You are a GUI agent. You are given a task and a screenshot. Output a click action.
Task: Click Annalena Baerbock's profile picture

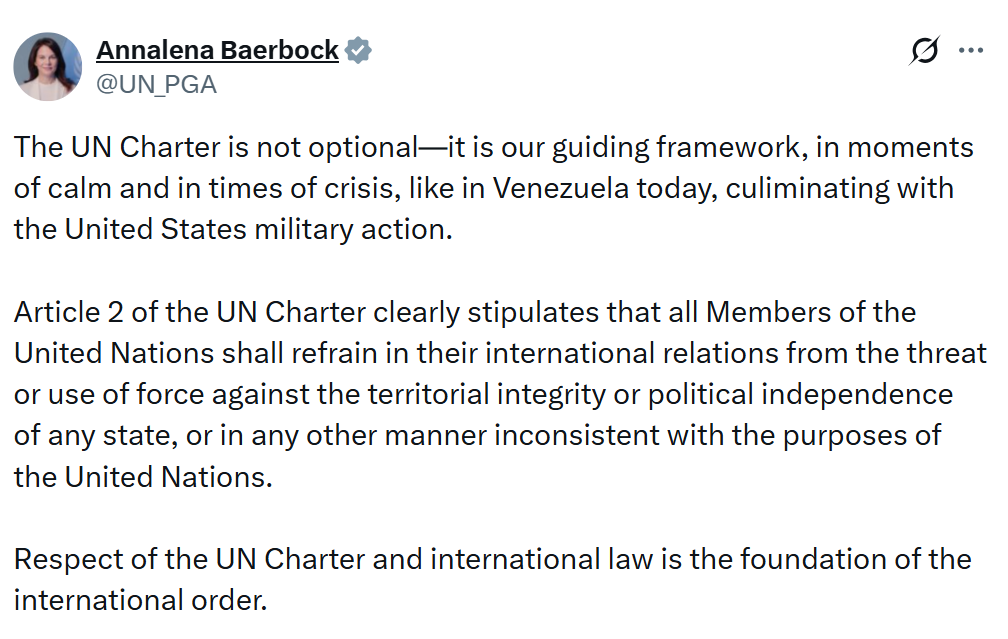(47, 66)
